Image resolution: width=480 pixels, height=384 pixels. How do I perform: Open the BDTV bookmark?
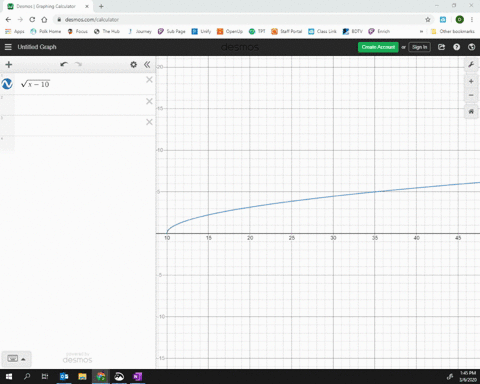(x=352, y=31)
